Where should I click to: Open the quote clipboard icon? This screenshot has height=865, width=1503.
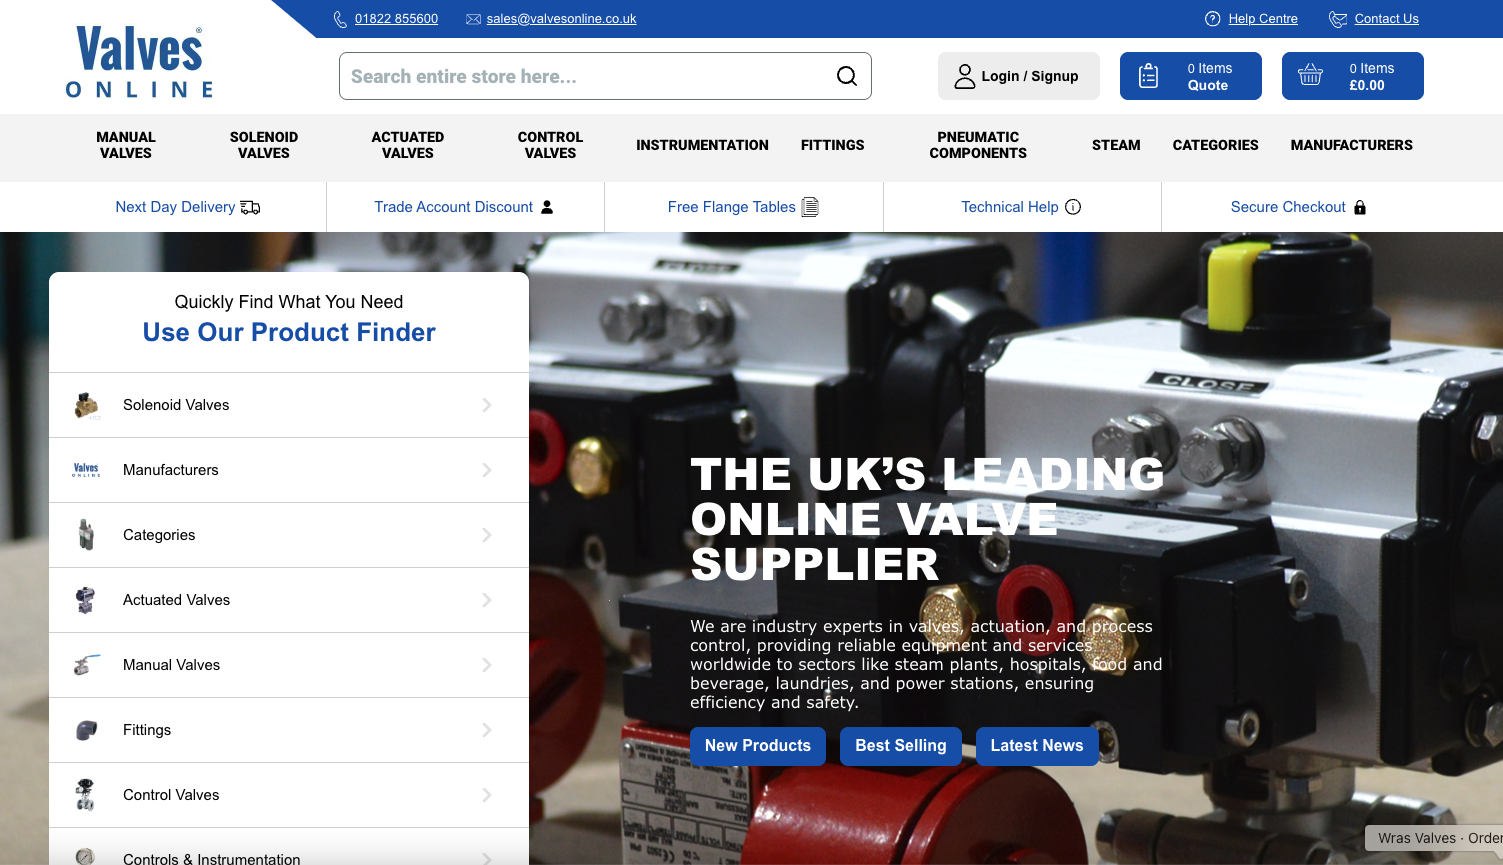point(1147,74)
